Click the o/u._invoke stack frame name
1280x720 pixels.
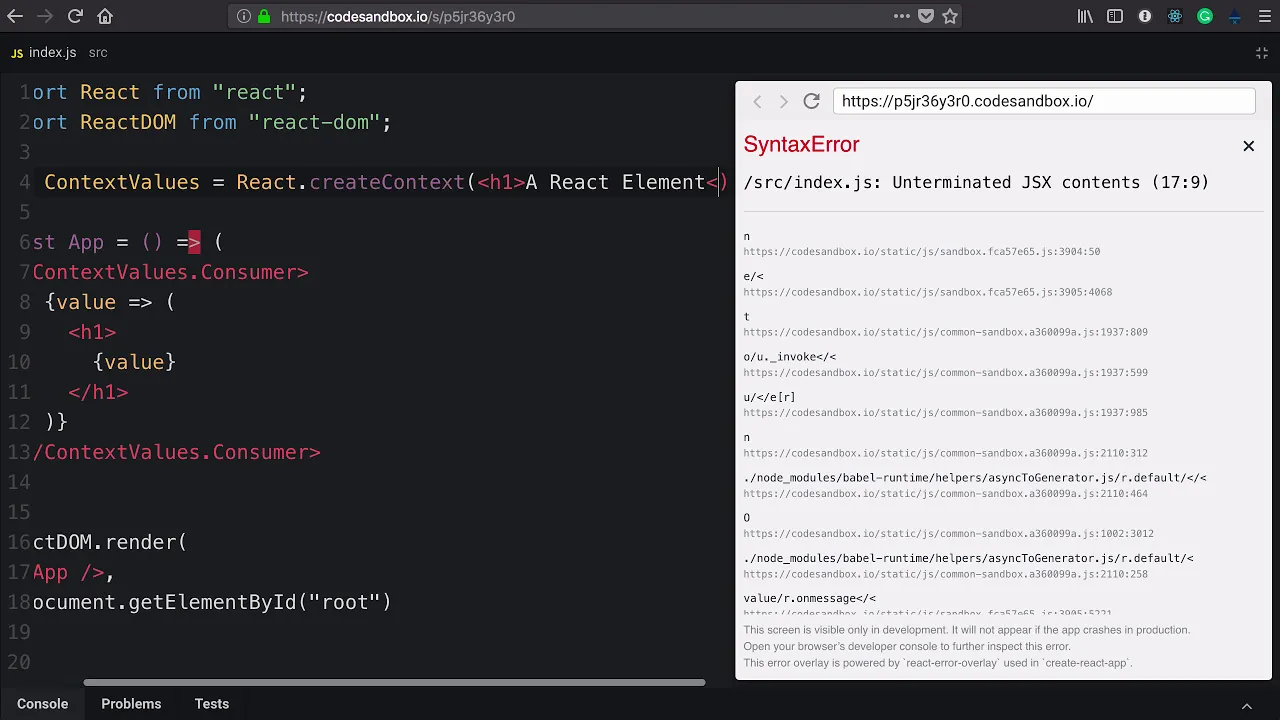[789, 357]
